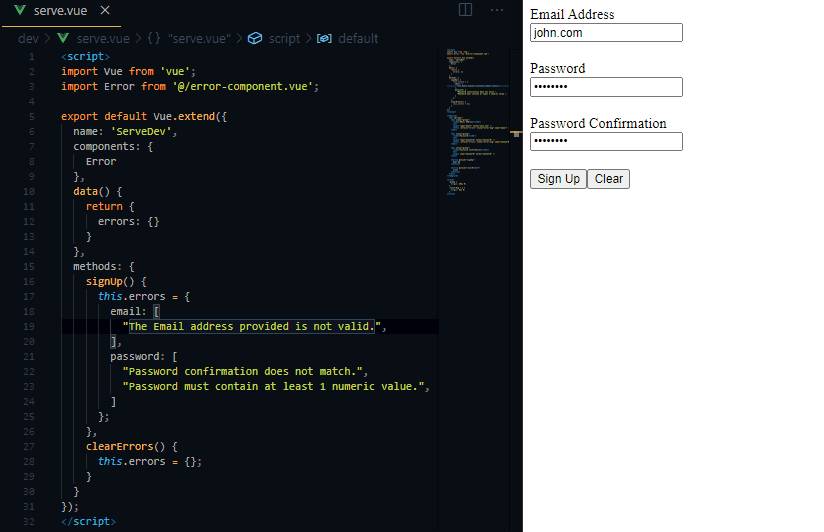Click the Password Confirmation input field
The width and height of the screenshot is (824, 532).
(x=606, y=141)
